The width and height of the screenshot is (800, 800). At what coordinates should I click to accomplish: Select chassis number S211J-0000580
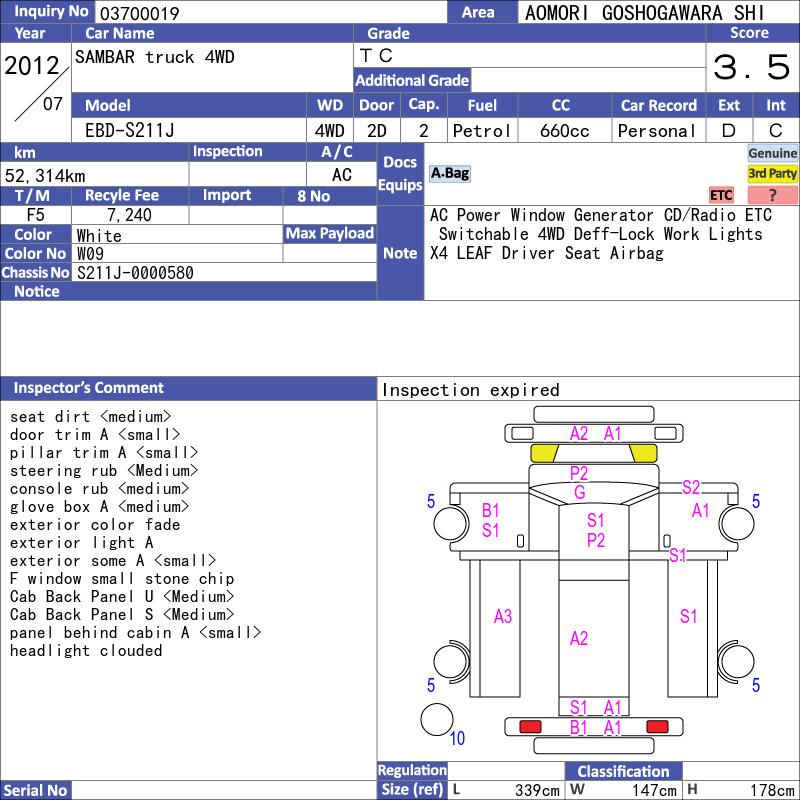coord(135,273)
